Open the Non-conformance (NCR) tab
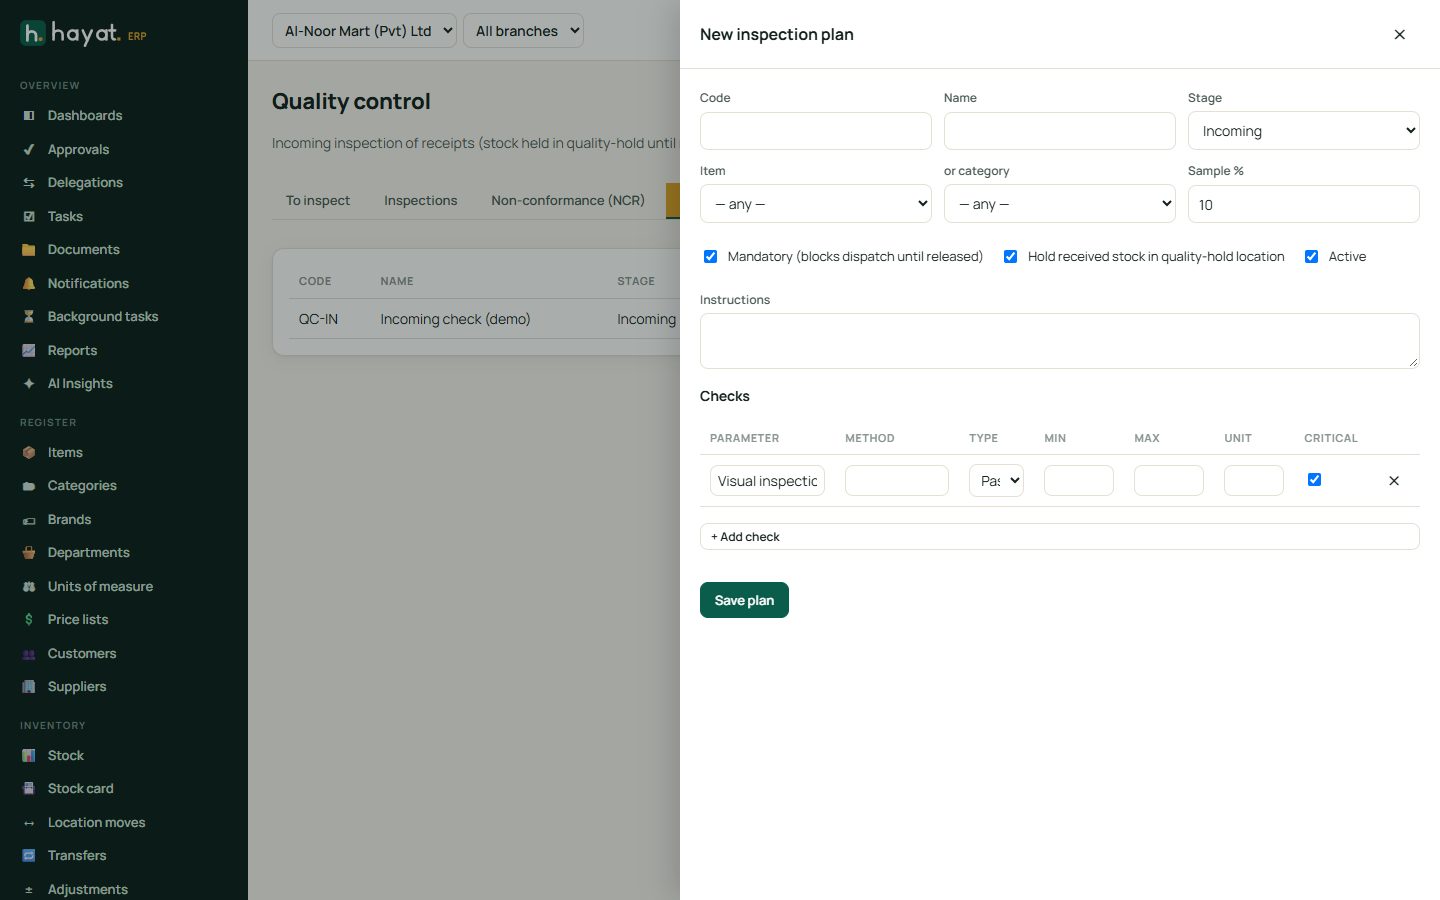Viewport: 1440px width, 900px height. pos(568,201)
